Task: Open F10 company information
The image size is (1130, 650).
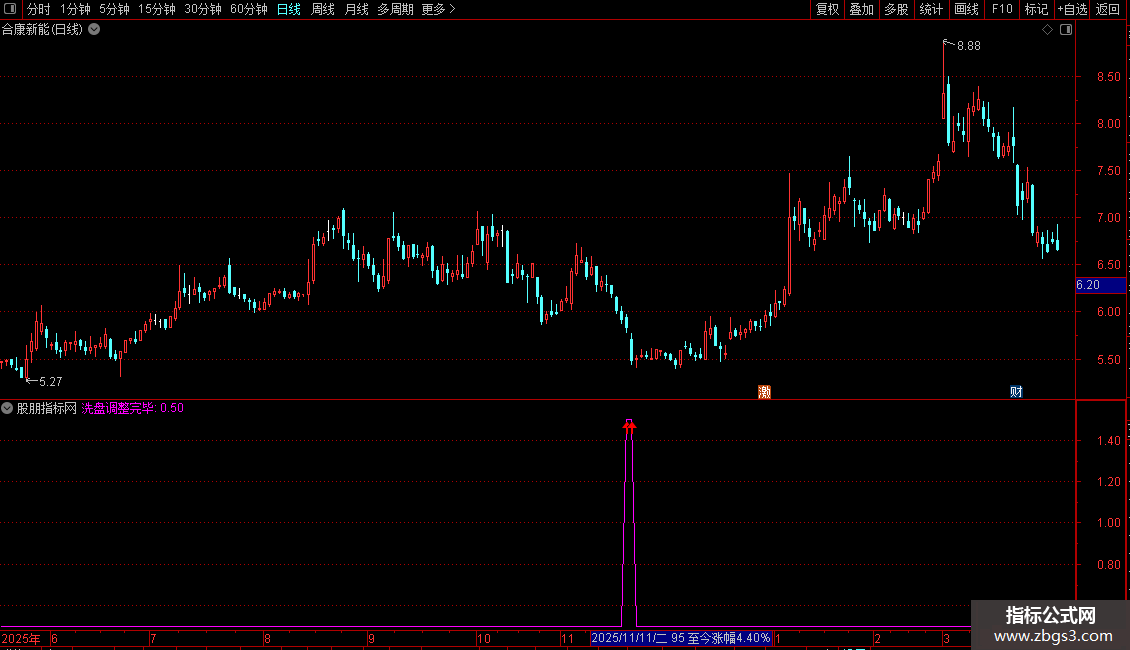Action: (1002, 9)
